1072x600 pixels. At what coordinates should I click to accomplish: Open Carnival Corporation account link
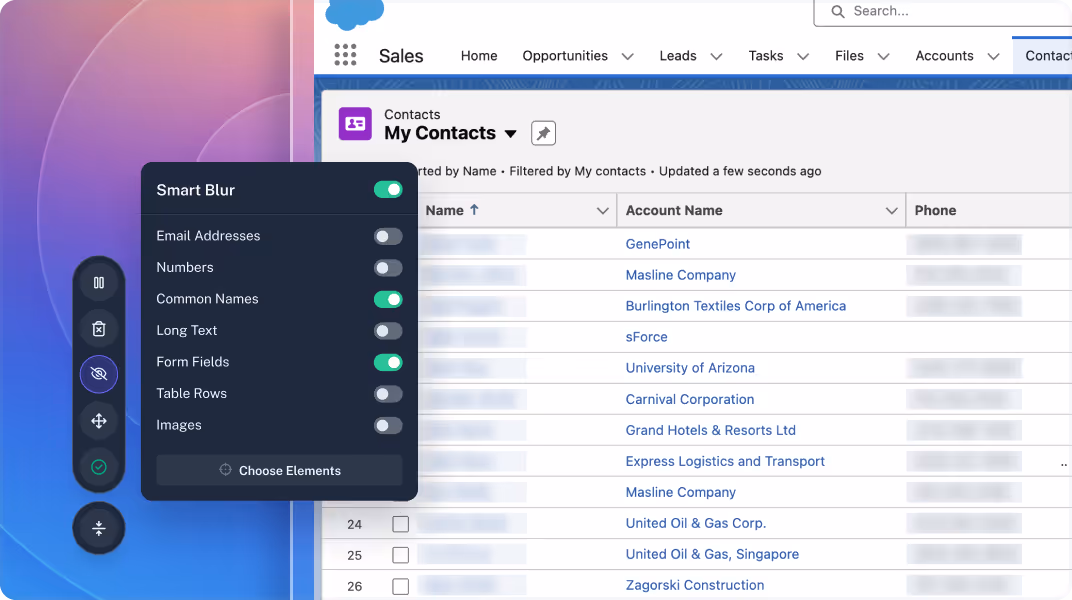pos(690,399)
